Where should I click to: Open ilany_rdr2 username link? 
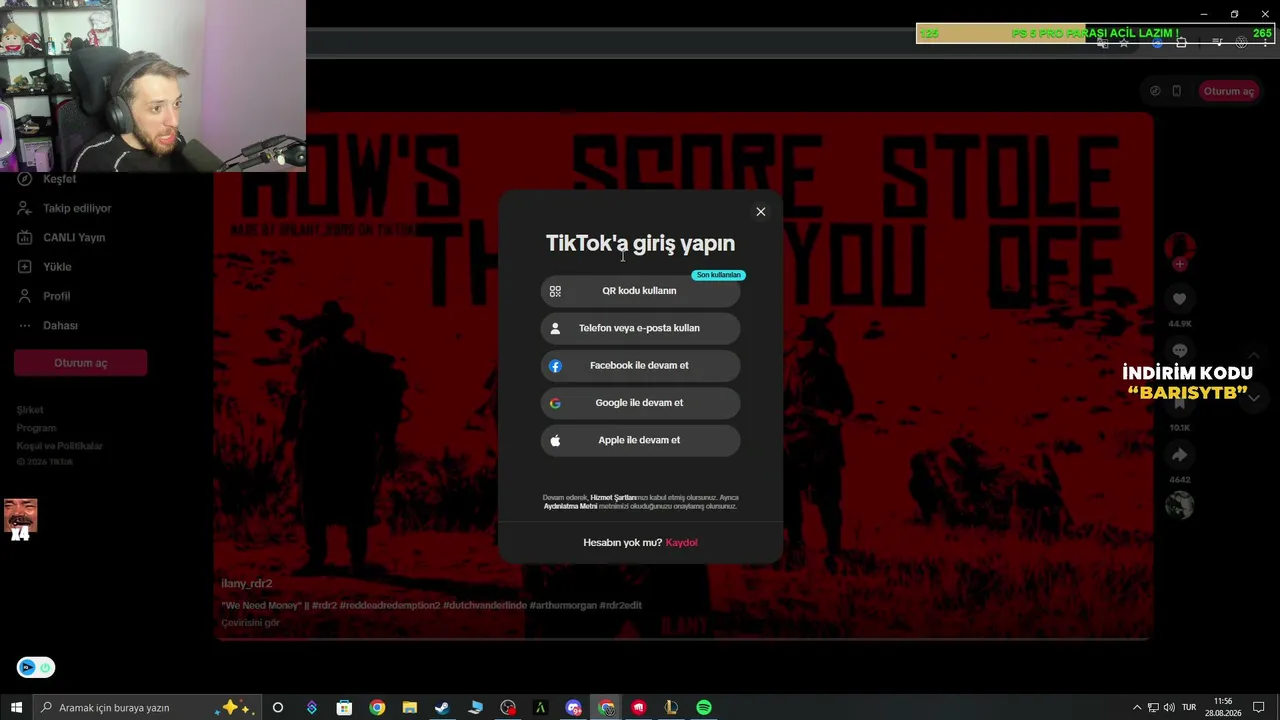point(247,584)
